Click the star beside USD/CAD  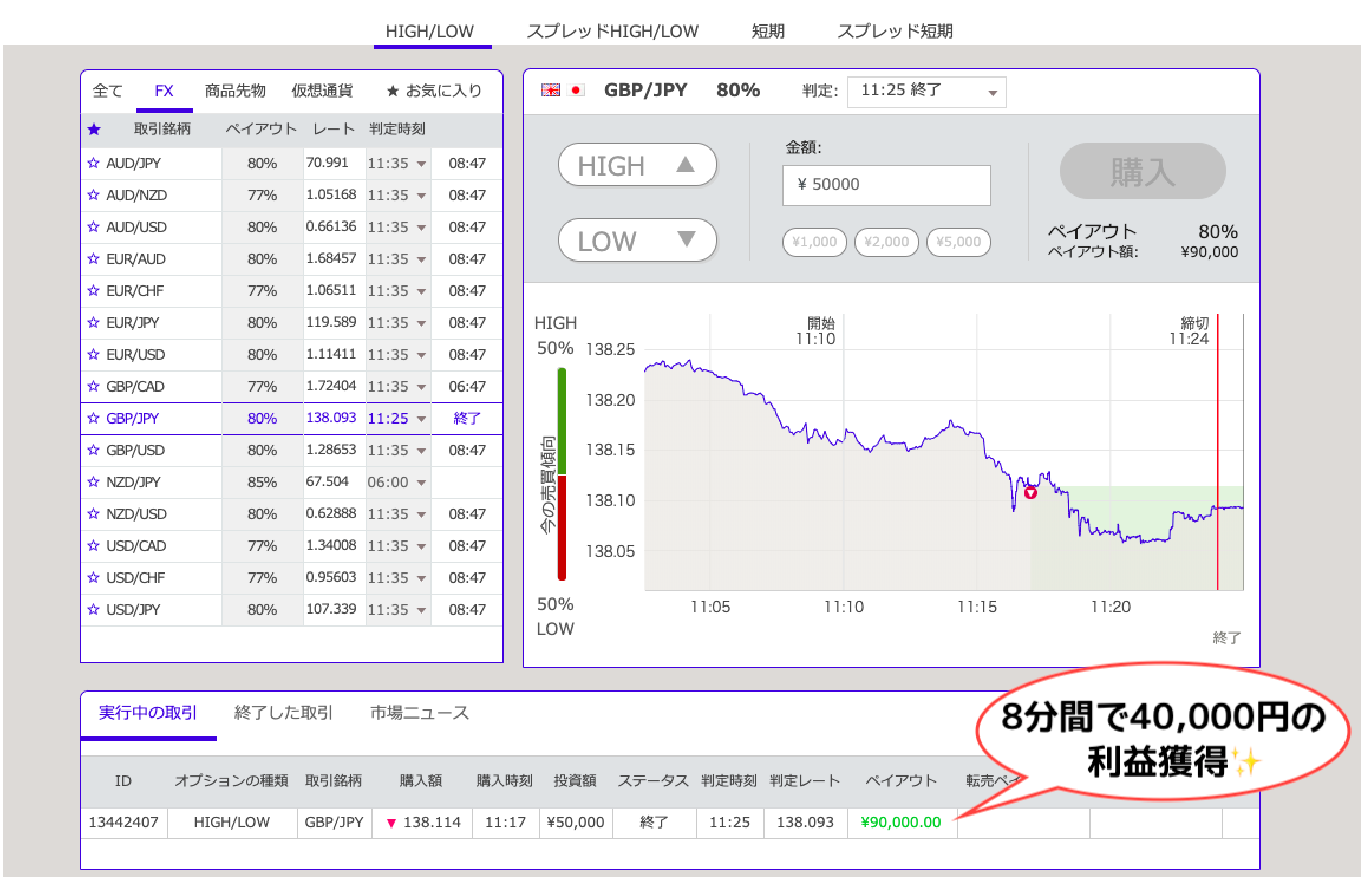tap(94, 546)
